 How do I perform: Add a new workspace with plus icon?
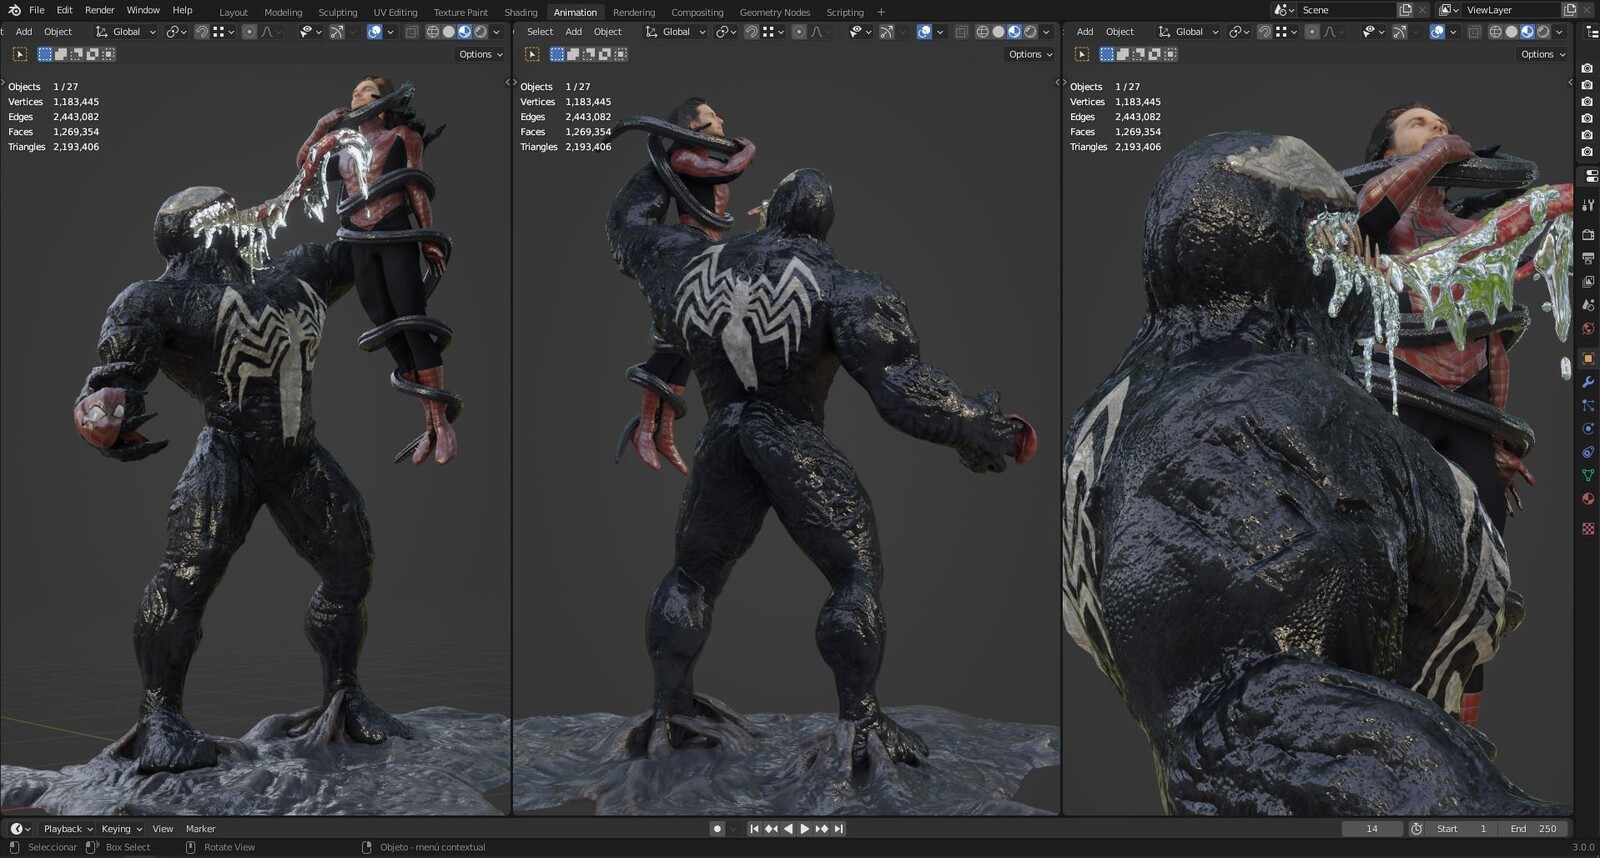[x=881, y=12]
